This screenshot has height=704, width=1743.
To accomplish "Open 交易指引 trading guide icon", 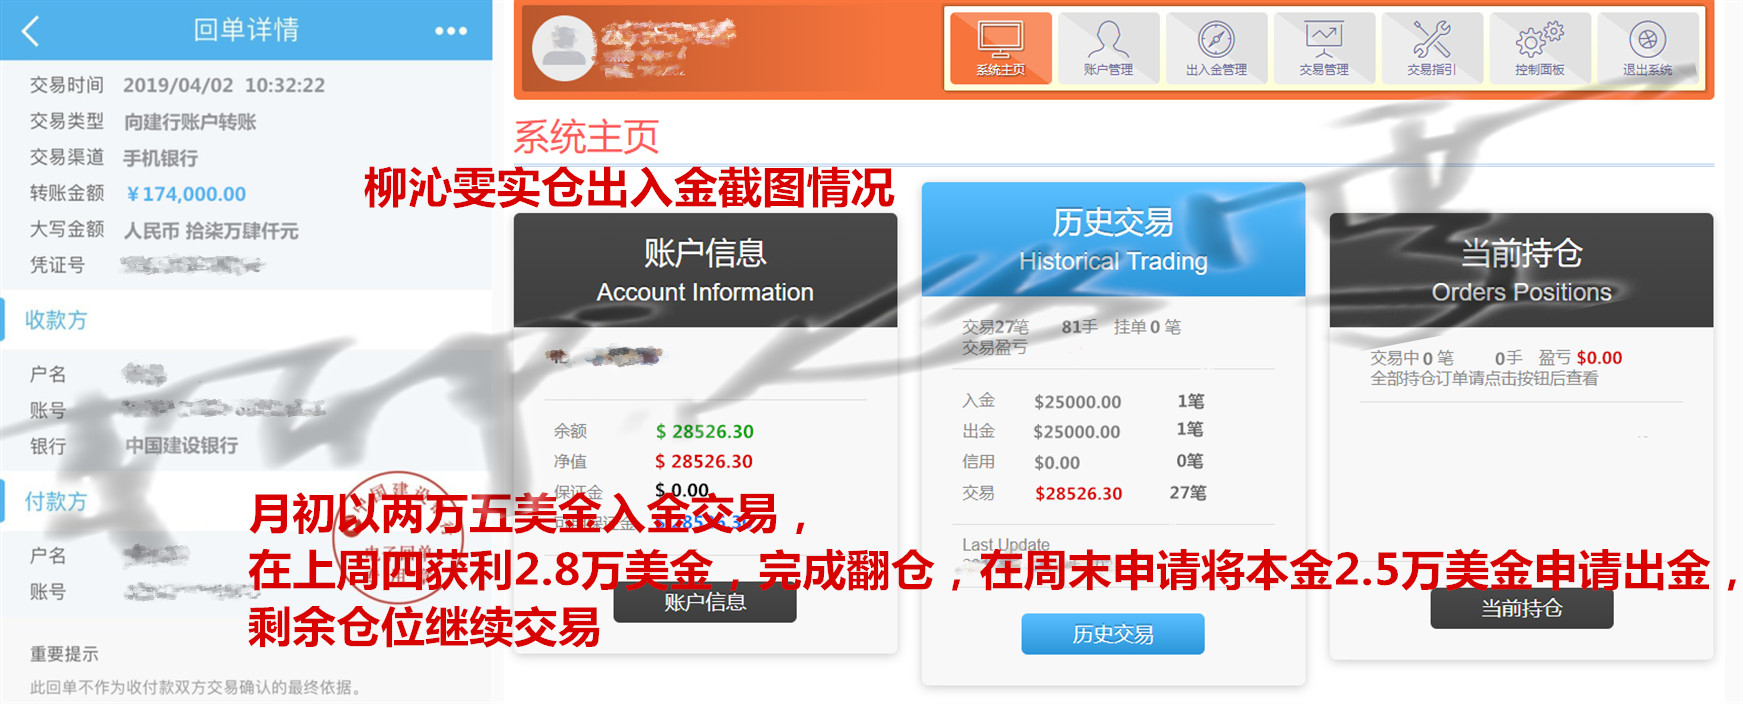I will coord(1431,48).
